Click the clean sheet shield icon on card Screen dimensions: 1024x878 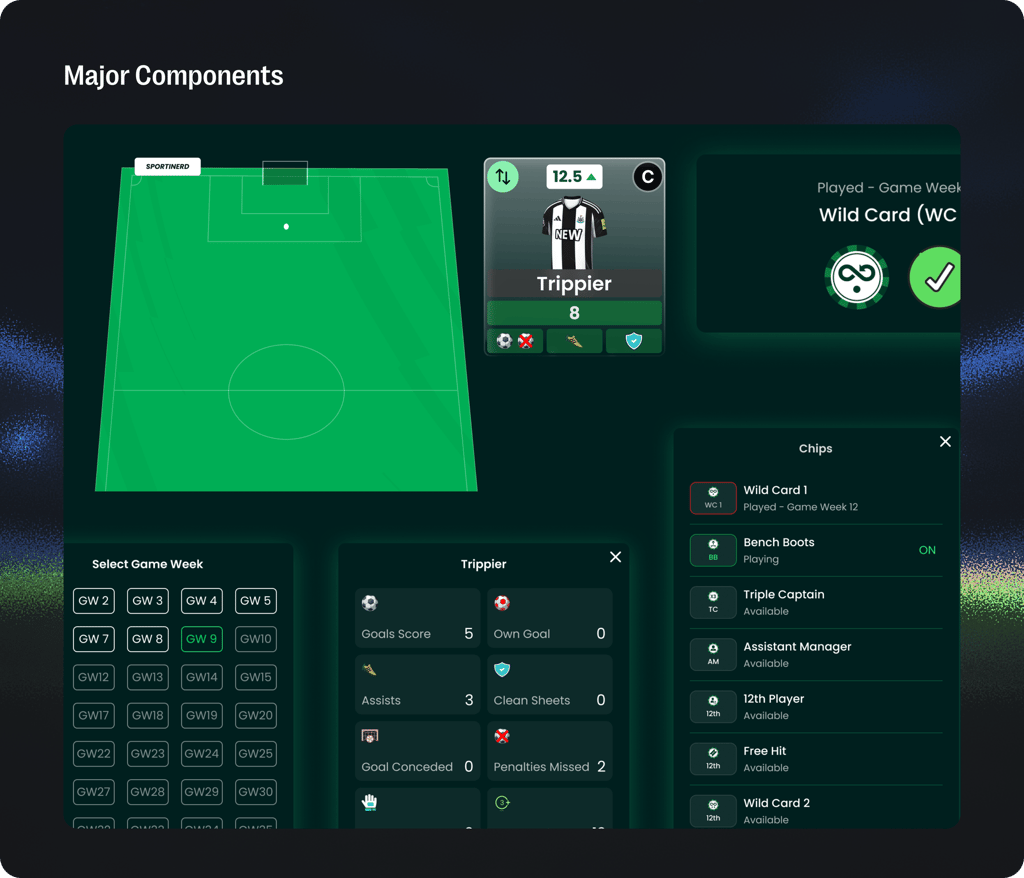[x=633, y=341]
